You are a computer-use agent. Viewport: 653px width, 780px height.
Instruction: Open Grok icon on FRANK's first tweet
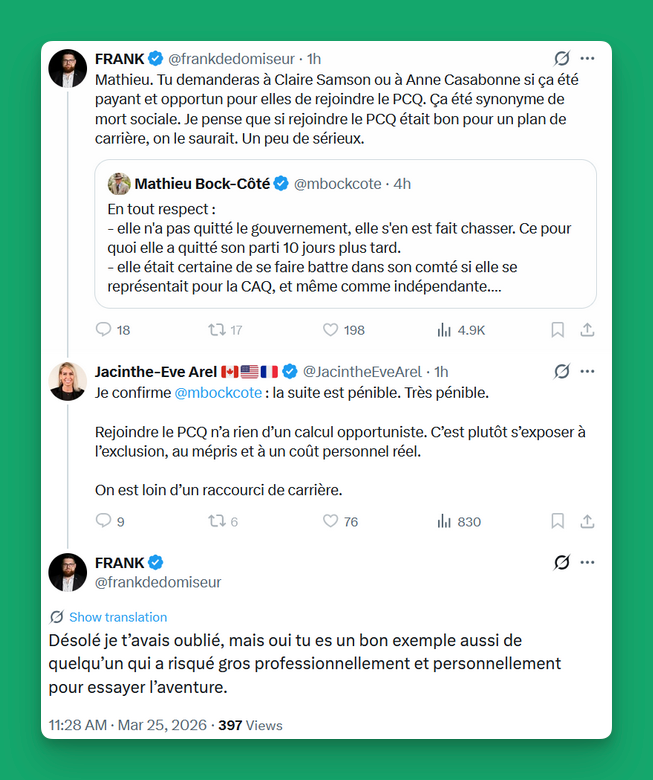click(562, 59)
